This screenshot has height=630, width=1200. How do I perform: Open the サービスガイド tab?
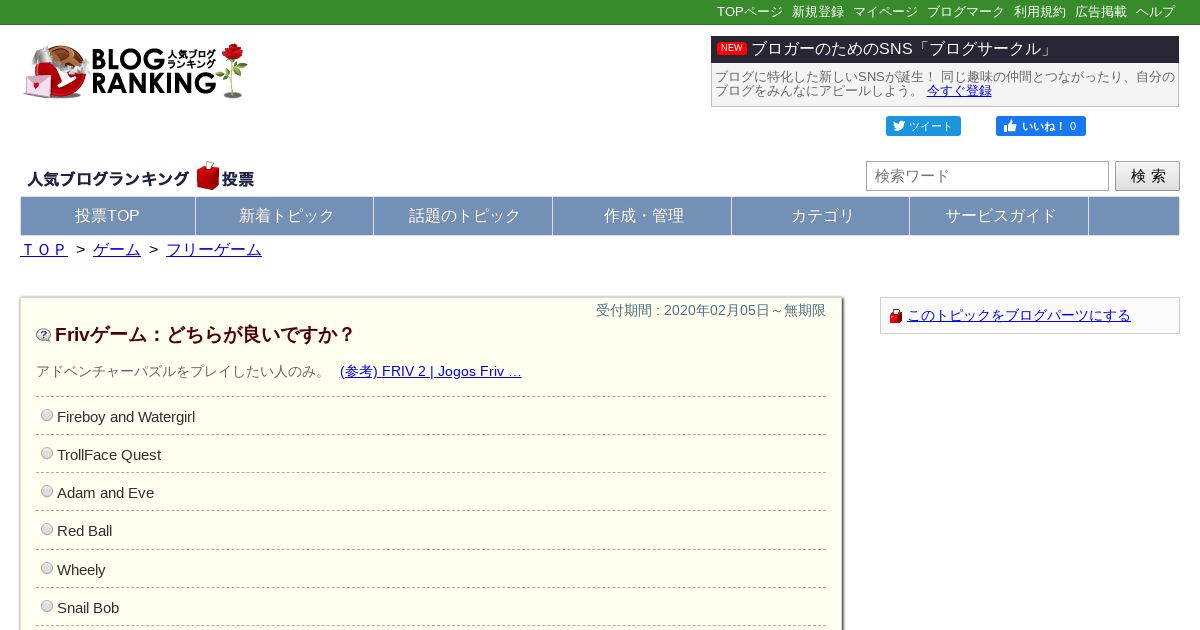tap(1000, 216)
